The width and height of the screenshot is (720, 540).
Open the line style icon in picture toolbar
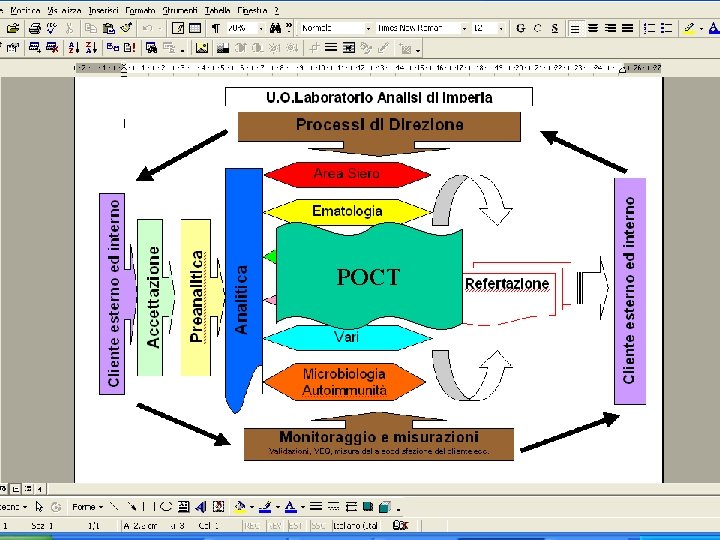tap(331, 48)
